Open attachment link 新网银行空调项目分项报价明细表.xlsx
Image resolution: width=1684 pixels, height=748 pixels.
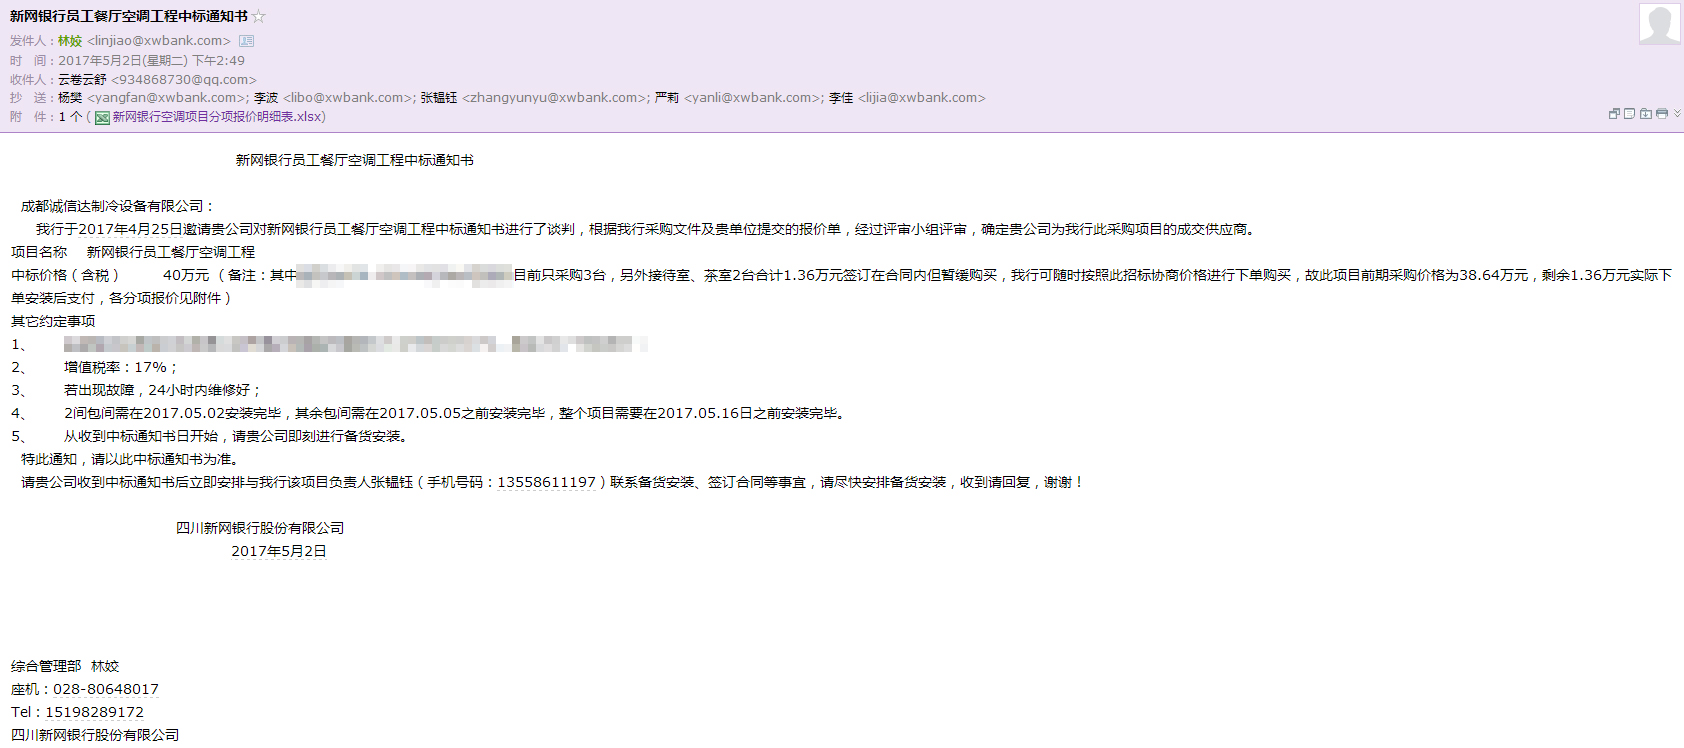coord(219,117)
